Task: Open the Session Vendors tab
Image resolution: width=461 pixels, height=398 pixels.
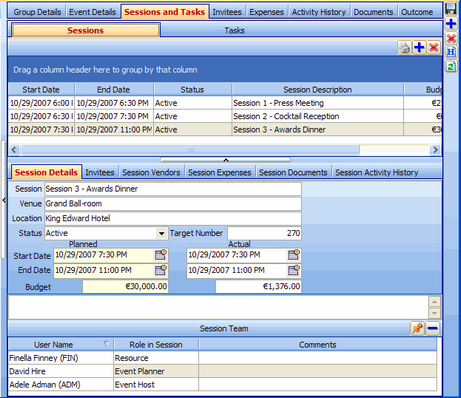Action: click(151, 172)
